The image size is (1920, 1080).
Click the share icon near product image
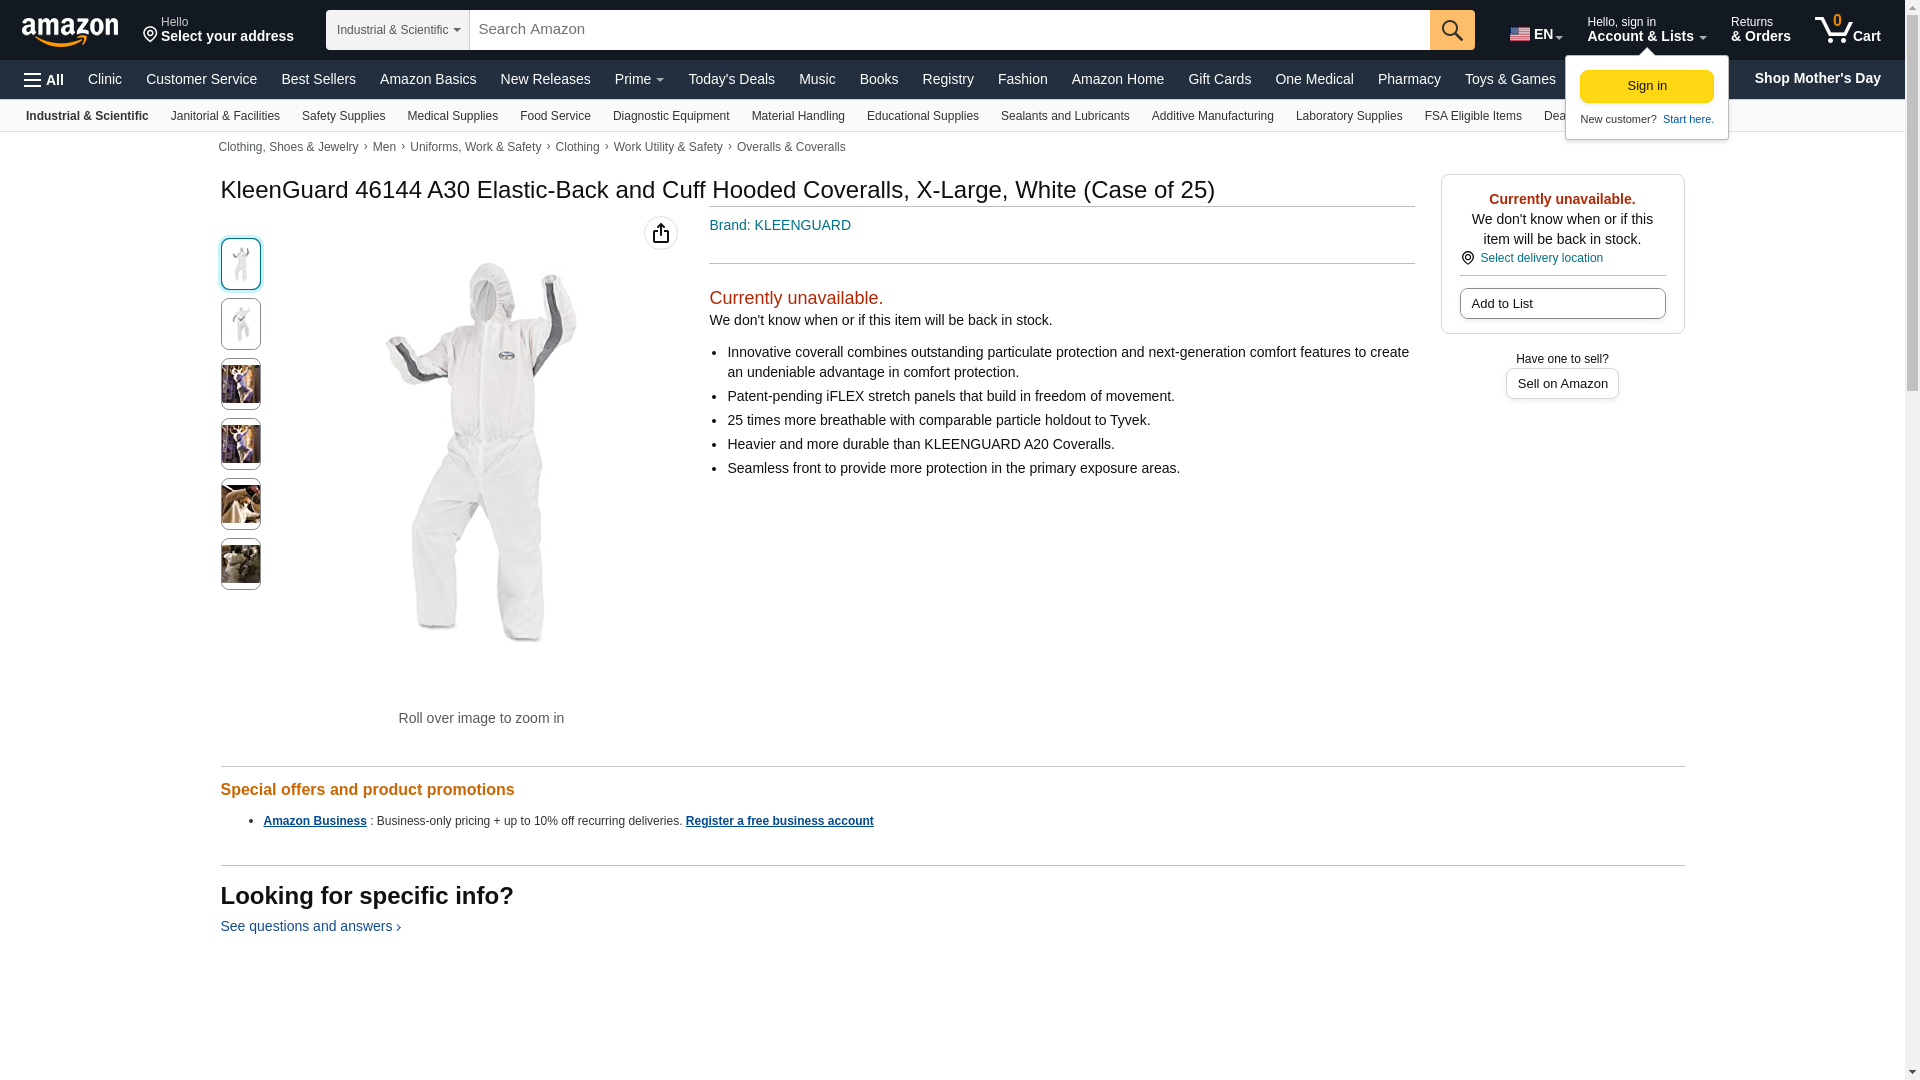point(660,233)
